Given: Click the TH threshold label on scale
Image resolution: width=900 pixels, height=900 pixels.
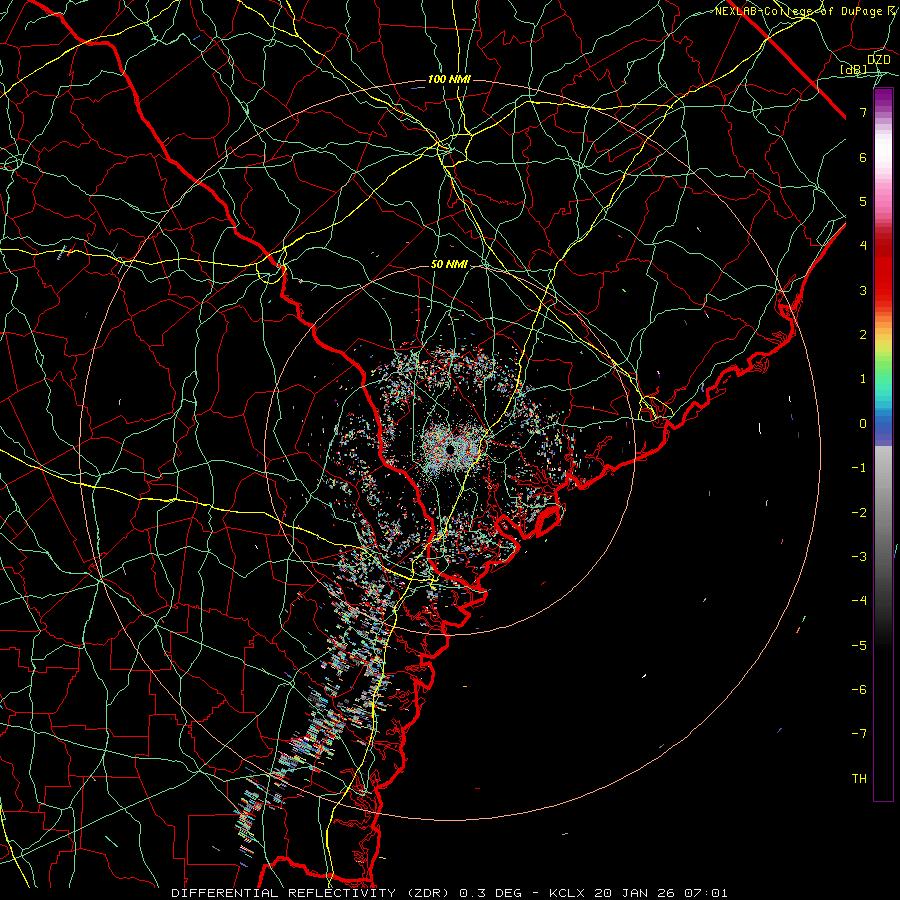Looking at the screenshot, I should point(859,779).
